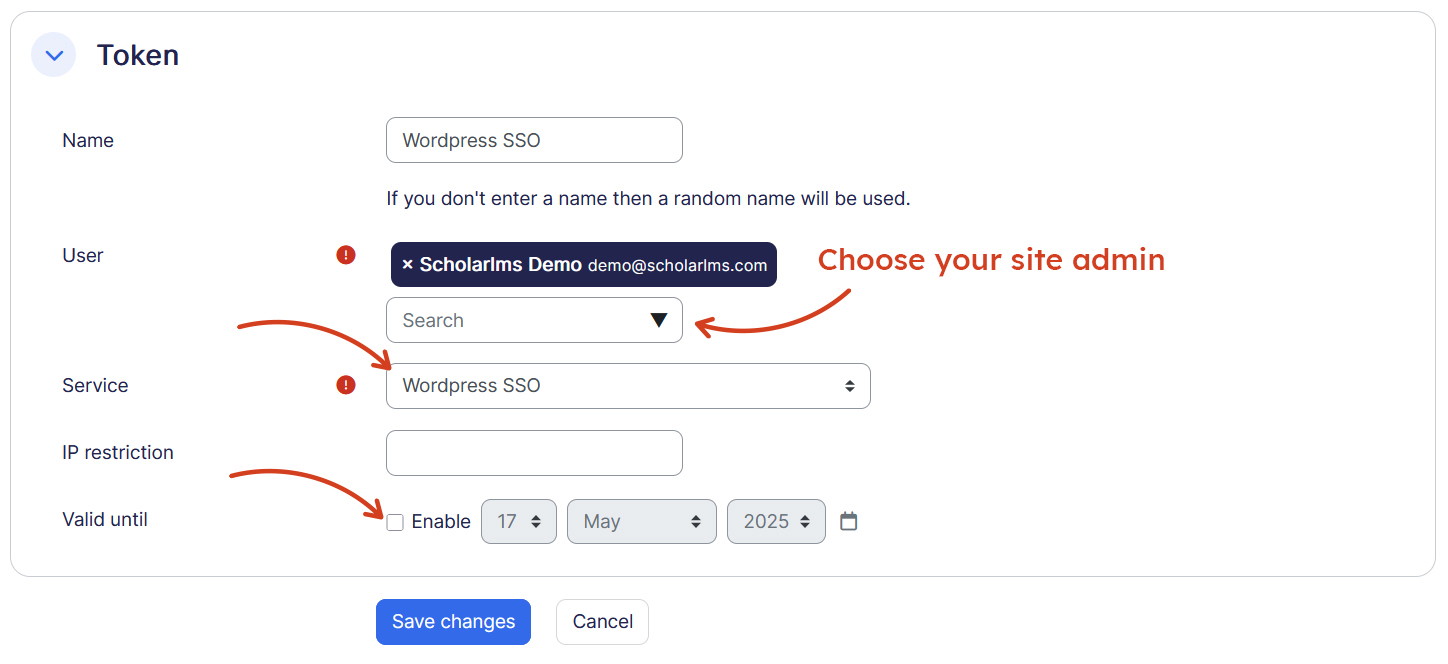1448x664 pixels.
Task: Open the calendar date picker icon
Action: pyautogui.click(x=849, y=521)
